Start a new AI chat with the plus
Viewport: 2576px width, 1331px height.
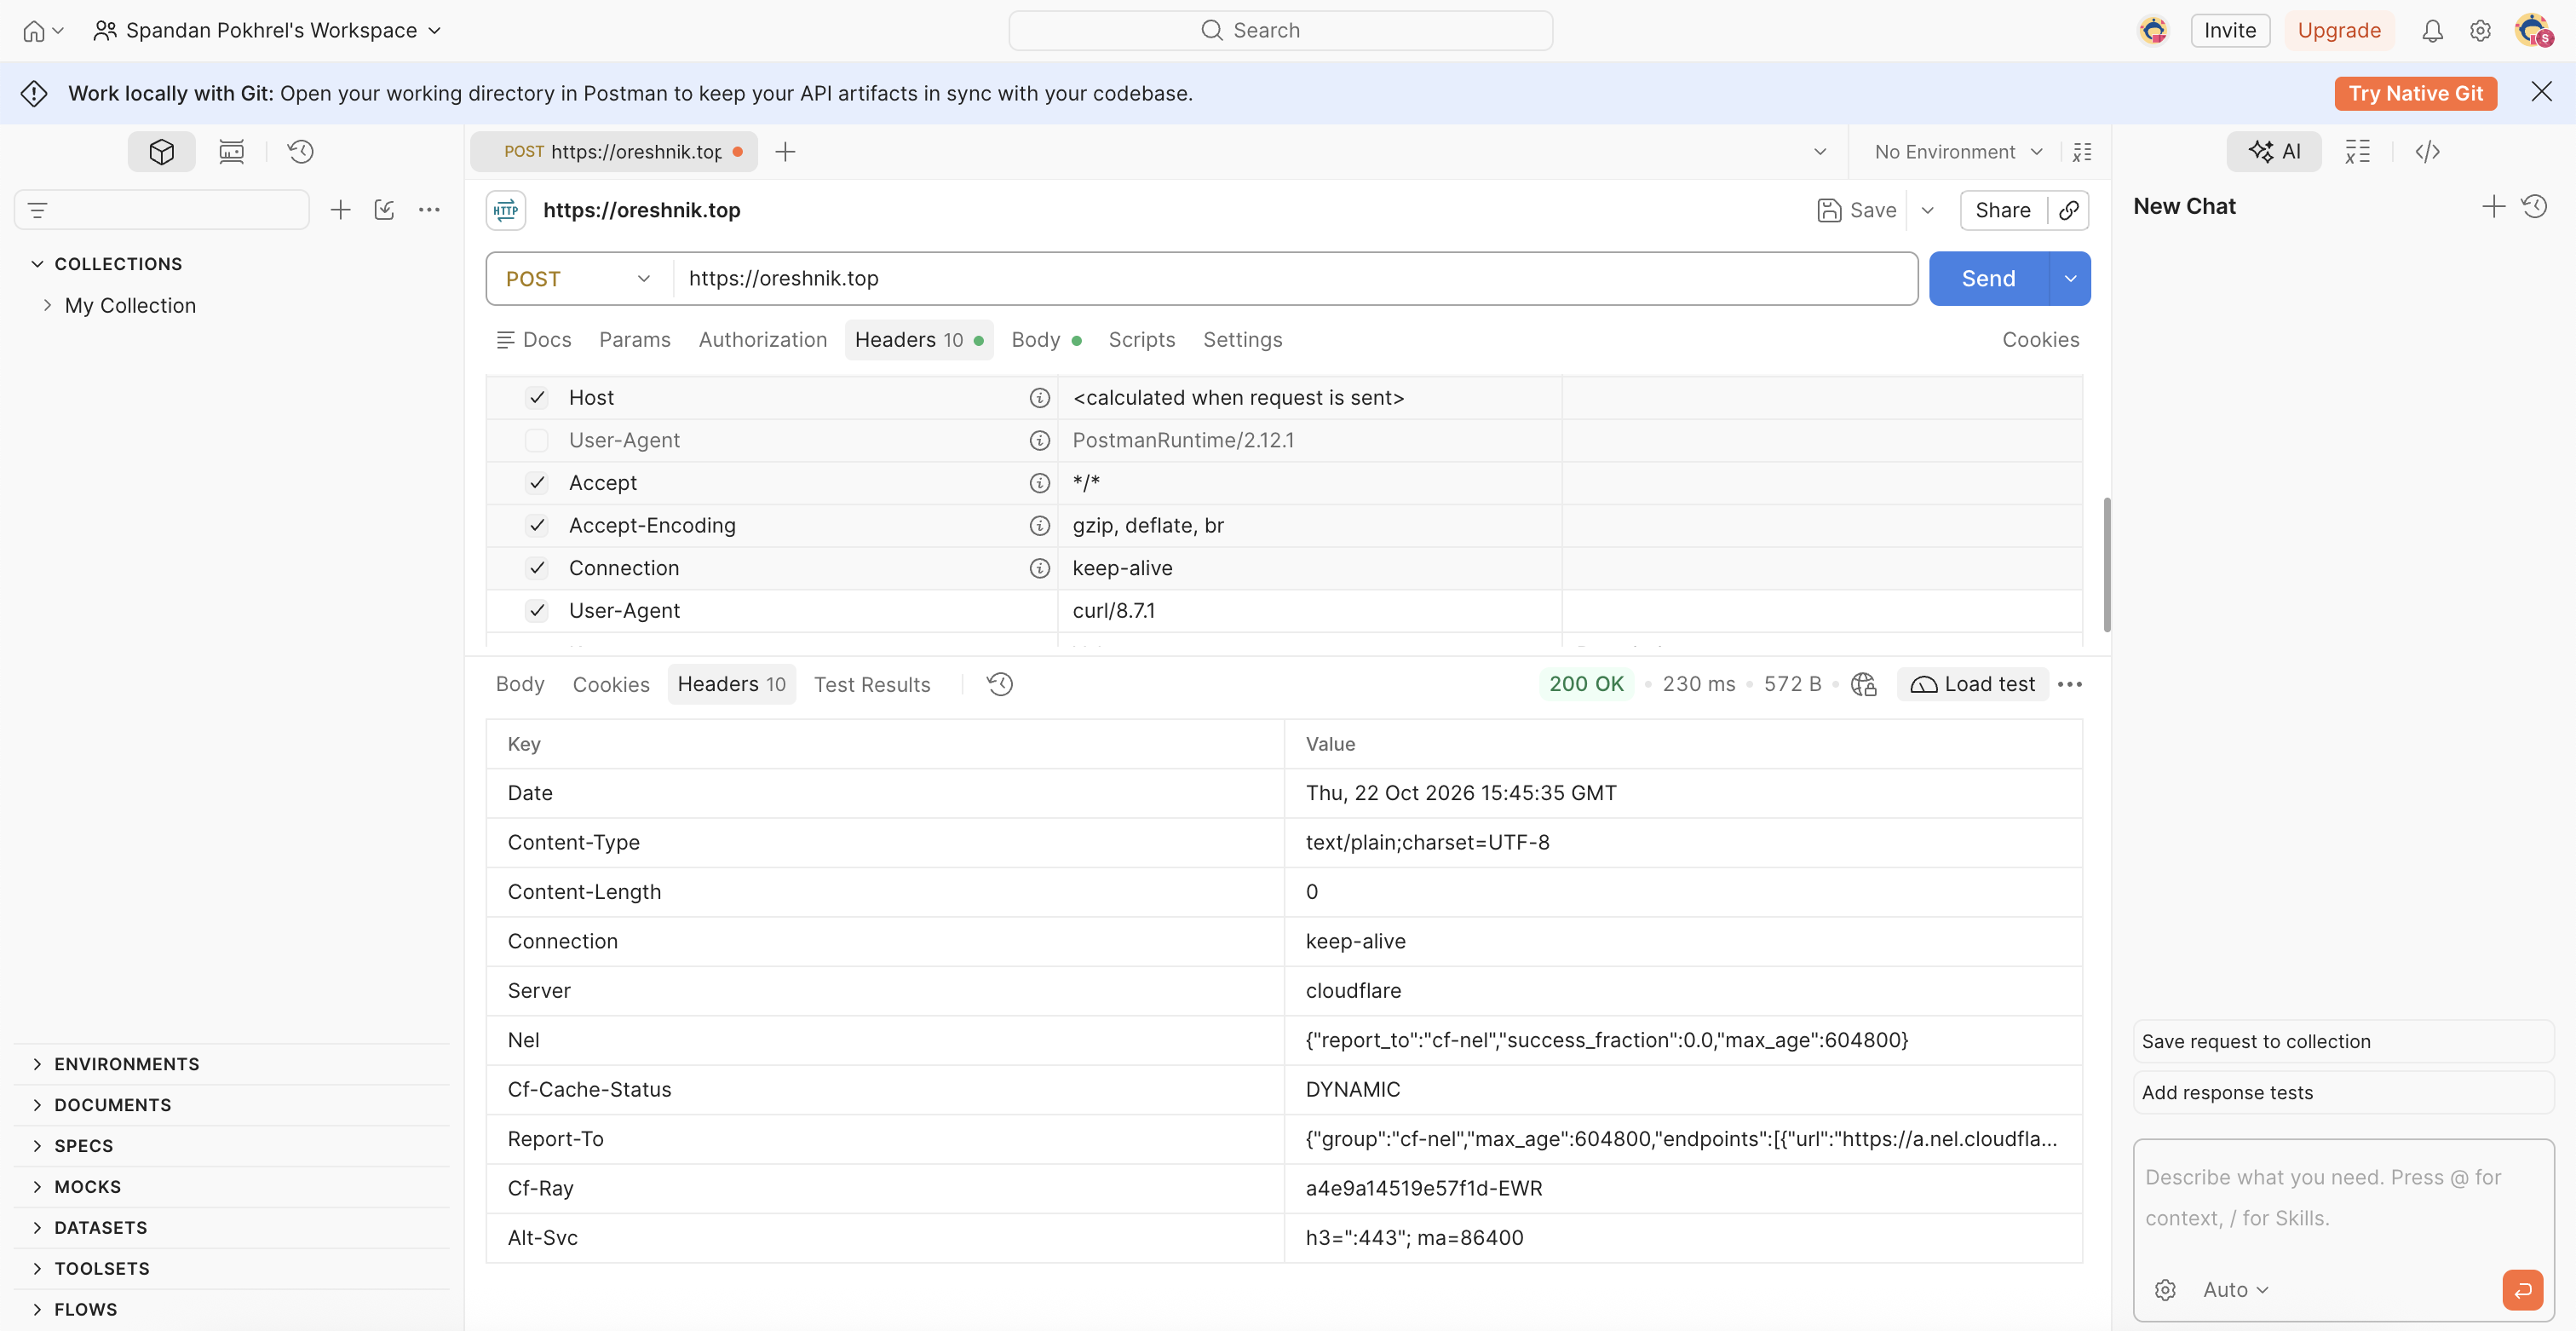click(x=2493, y=207)
